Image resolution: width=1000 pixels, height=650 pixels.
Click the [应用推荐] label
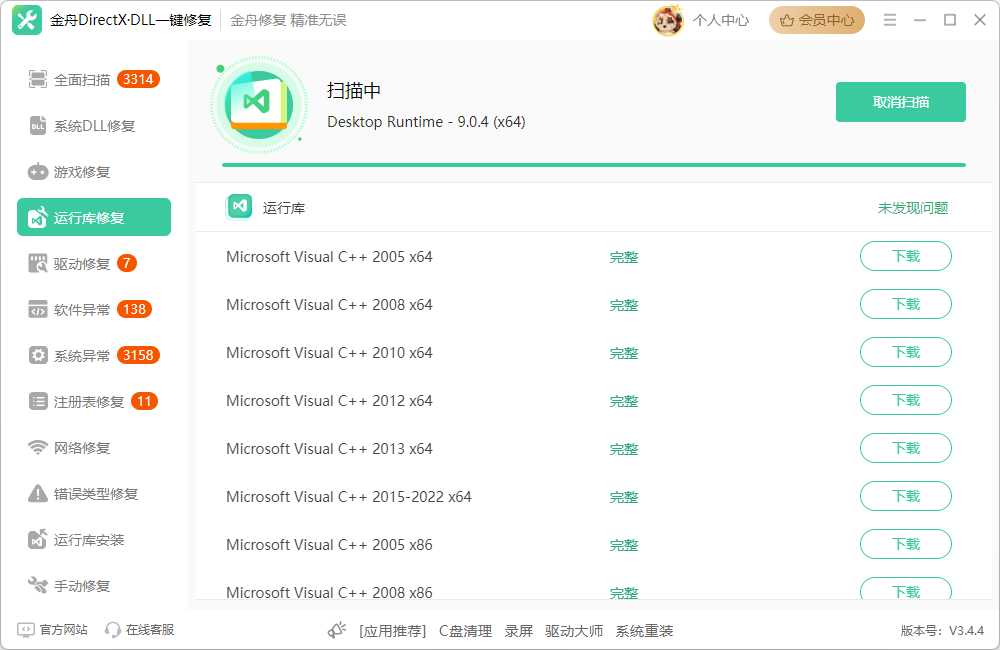(x=392, y=631)
